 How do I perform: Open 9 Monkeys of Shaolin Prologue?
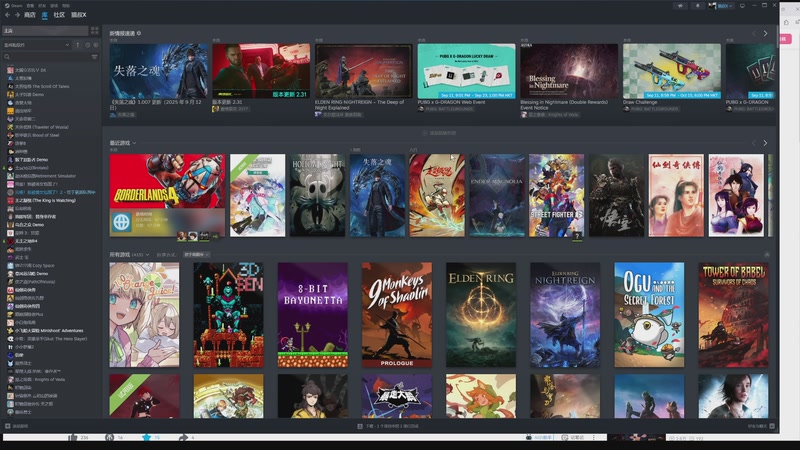(x=397, y=315)
